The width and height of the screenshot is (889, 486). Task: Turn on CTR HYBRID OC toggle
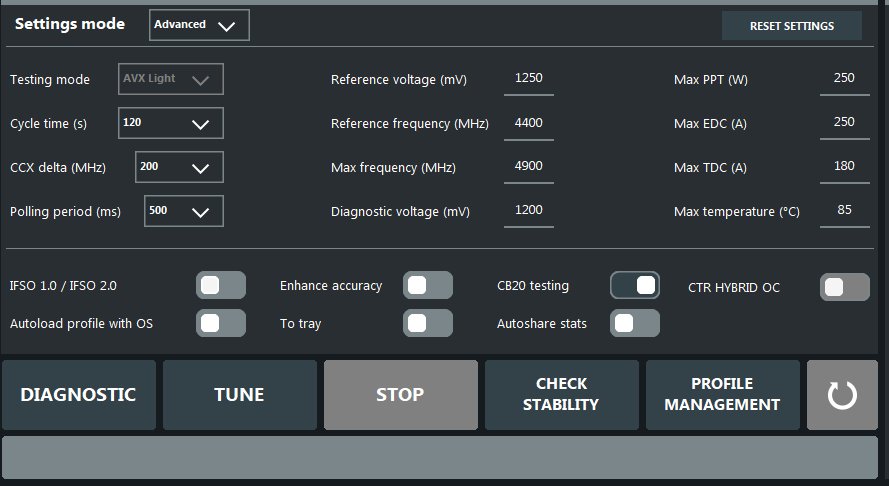pyautogui.click(x=844, y=287)
